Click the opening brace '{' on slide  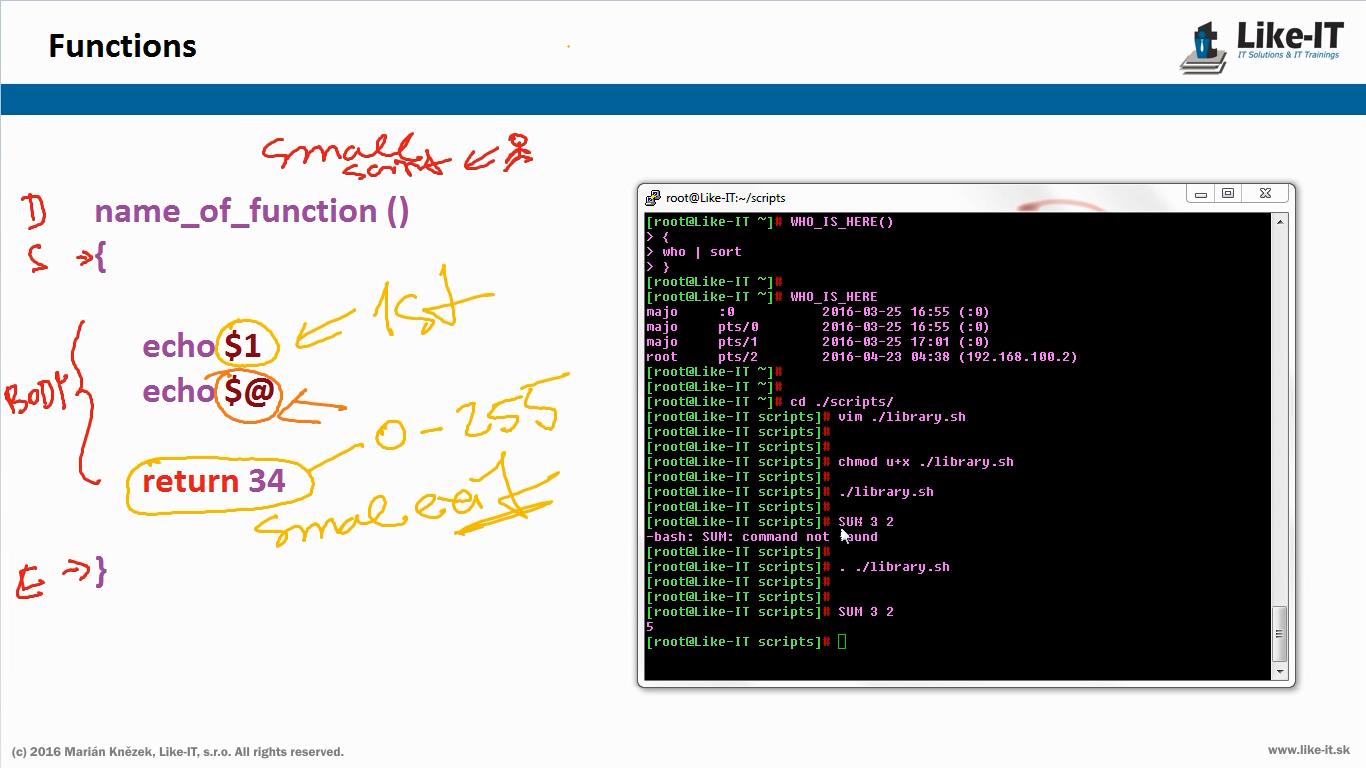pos(100,258)
